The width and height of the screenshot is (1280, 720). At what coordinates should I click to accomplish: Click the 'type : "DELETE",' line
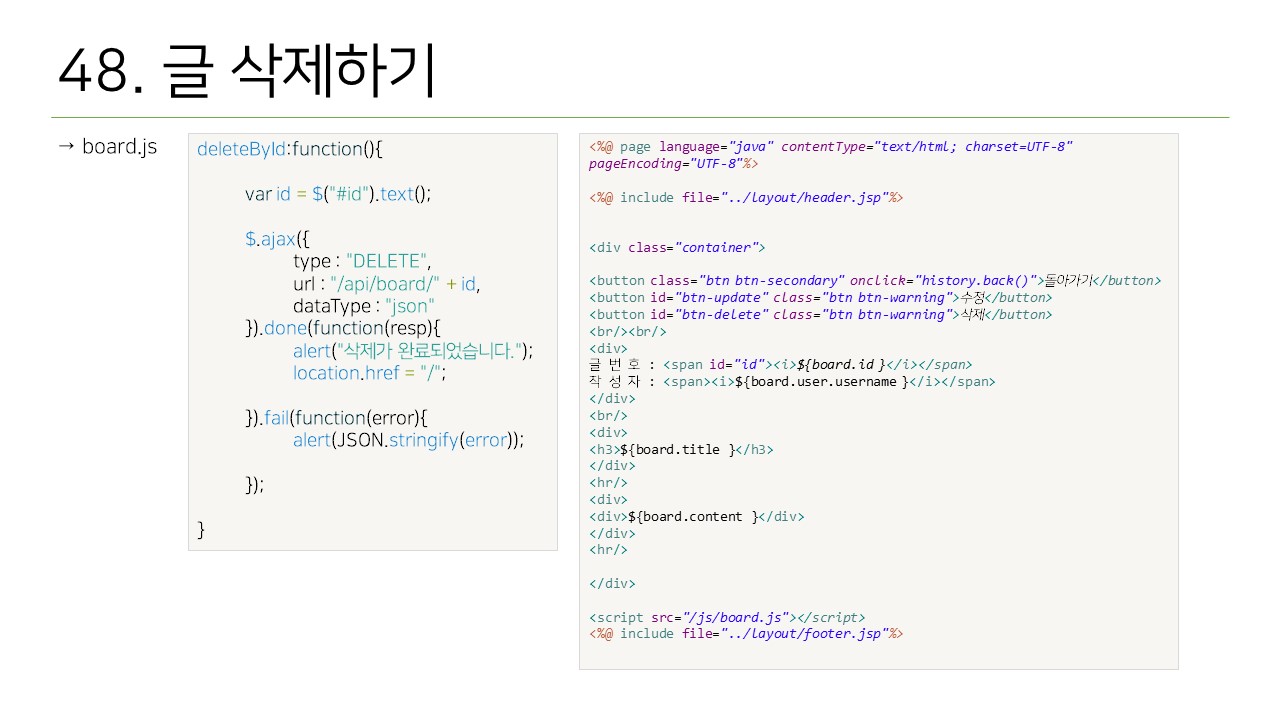[362, 261]
